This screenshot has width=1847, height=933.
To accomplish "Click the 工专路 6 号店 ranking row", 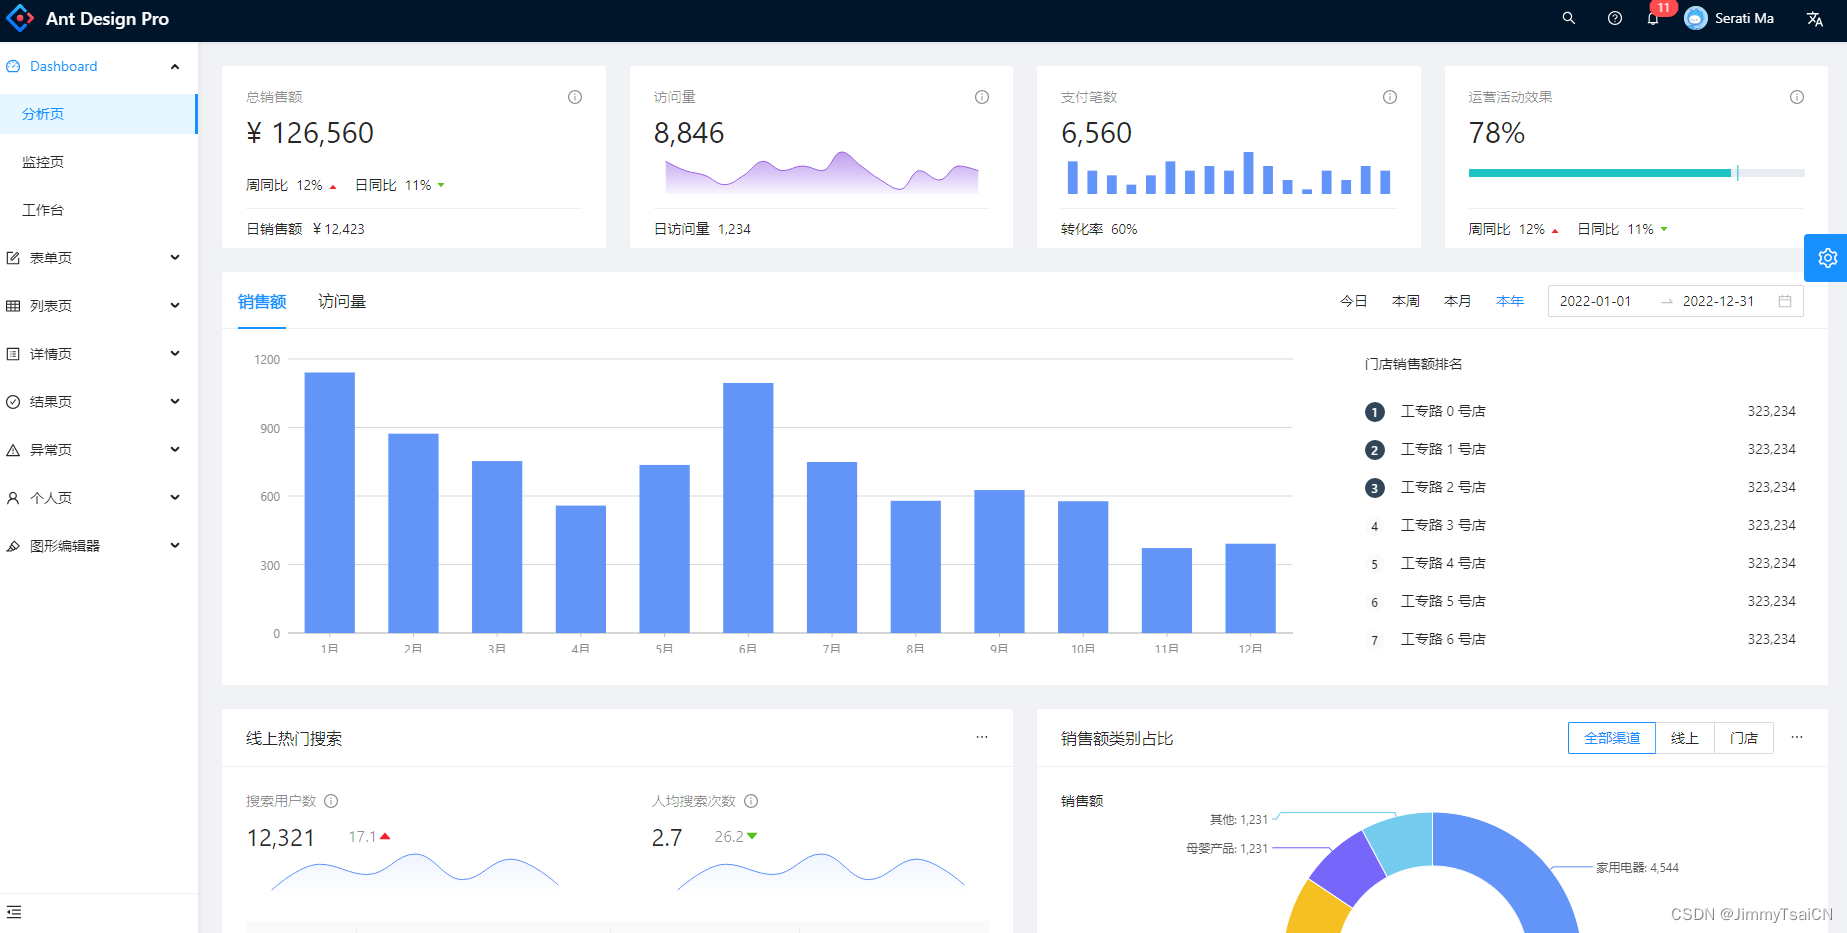I will coord(1580,639).
